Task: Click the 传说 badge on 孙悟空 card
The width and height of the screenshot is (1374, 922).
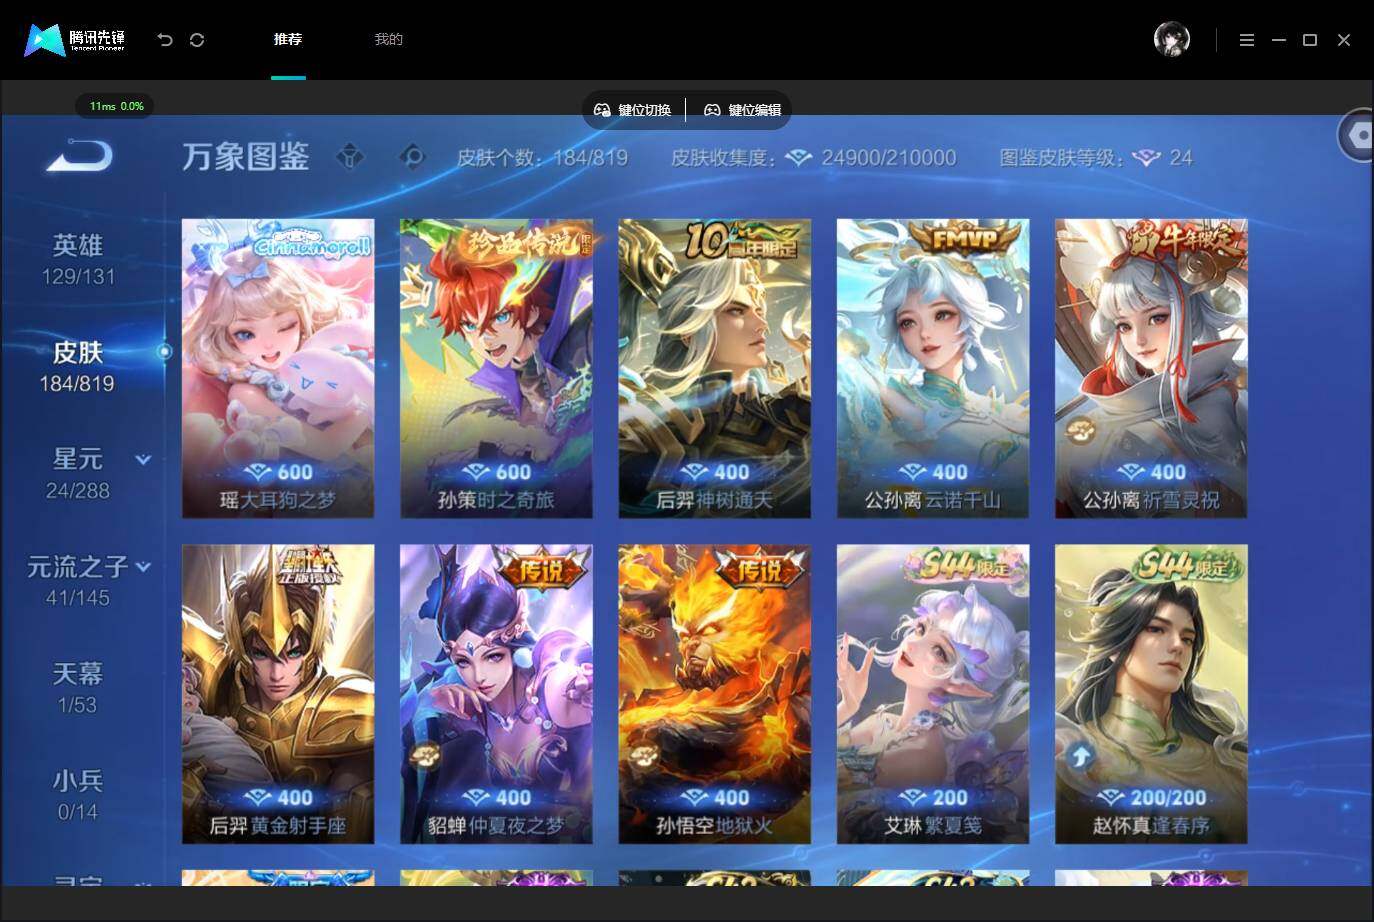Action: (x=759, y=569)
